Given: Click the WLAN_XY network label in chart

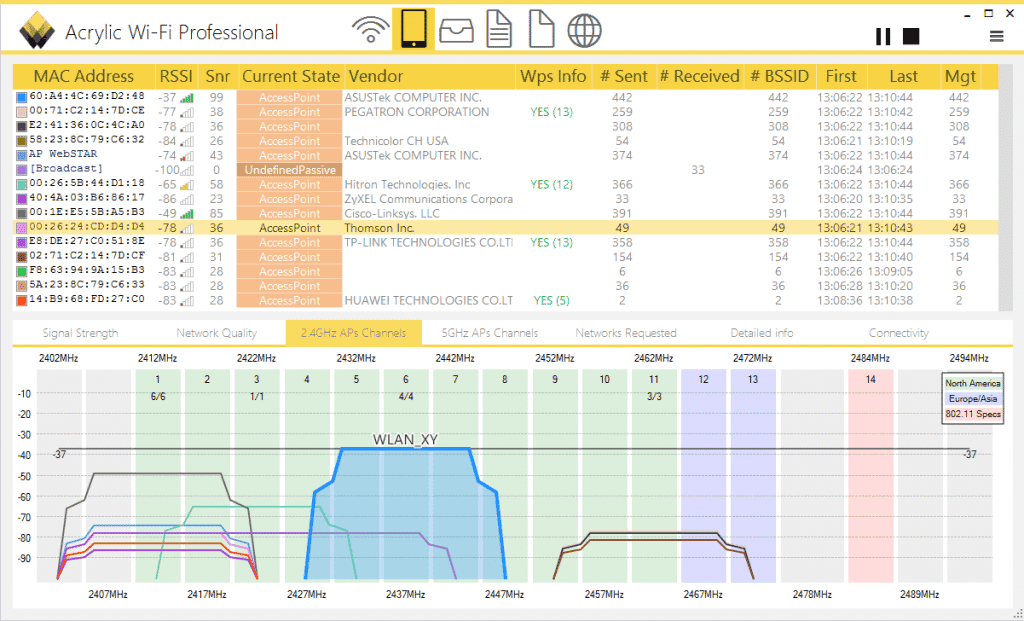Looking at the screenshot, I should pyautogui.click(x=405, y=439).
